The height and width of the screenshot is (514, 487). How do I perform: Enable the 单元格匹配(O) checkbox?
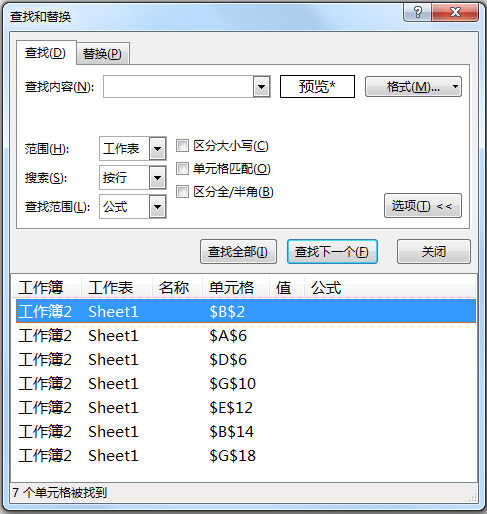[x=182, y=169]
